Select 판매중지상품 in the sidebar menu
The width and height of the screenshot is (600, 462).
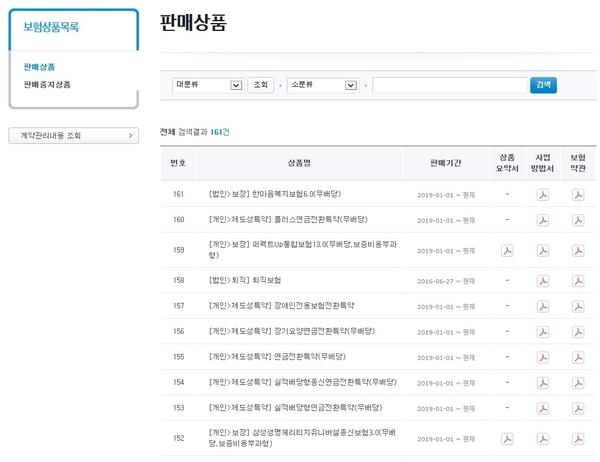[x=47, y=85]
